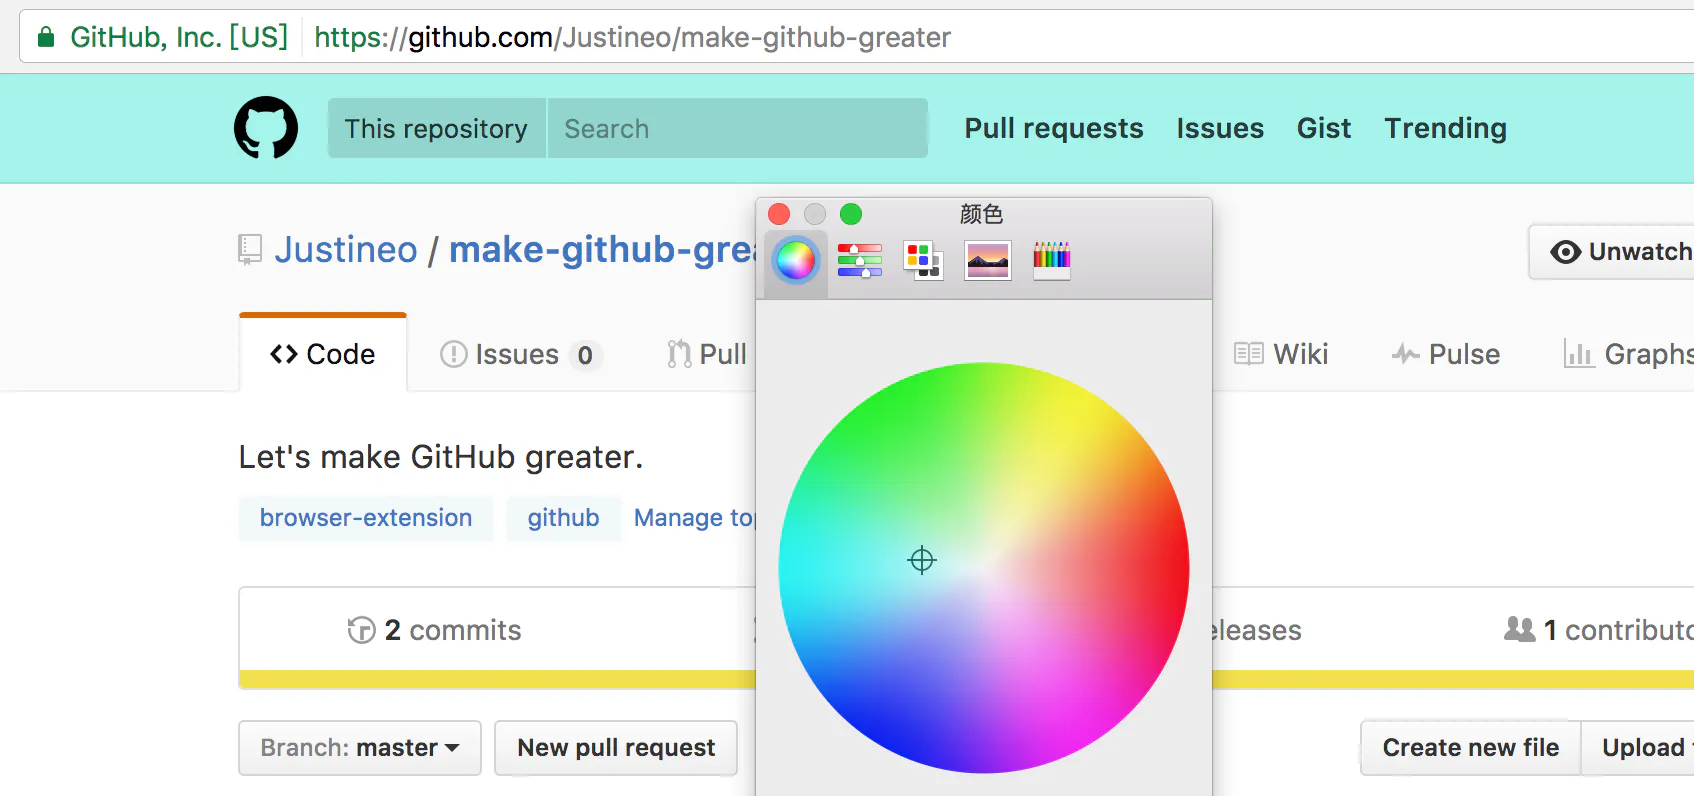Pick a color on the color wheel

[x=984, y=567]
